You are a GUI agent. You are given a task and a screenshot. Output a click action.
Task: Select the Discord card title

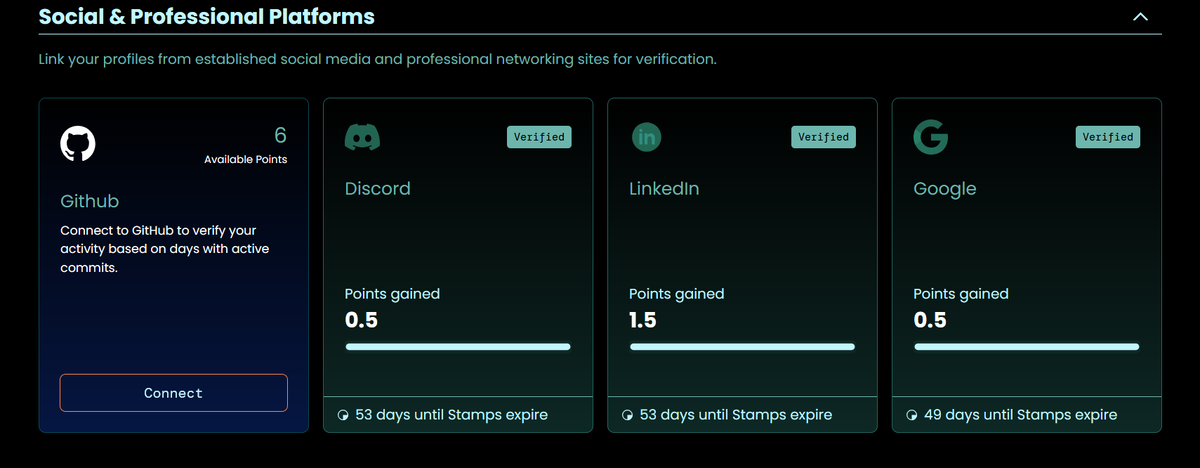click(x=377, y=189)
